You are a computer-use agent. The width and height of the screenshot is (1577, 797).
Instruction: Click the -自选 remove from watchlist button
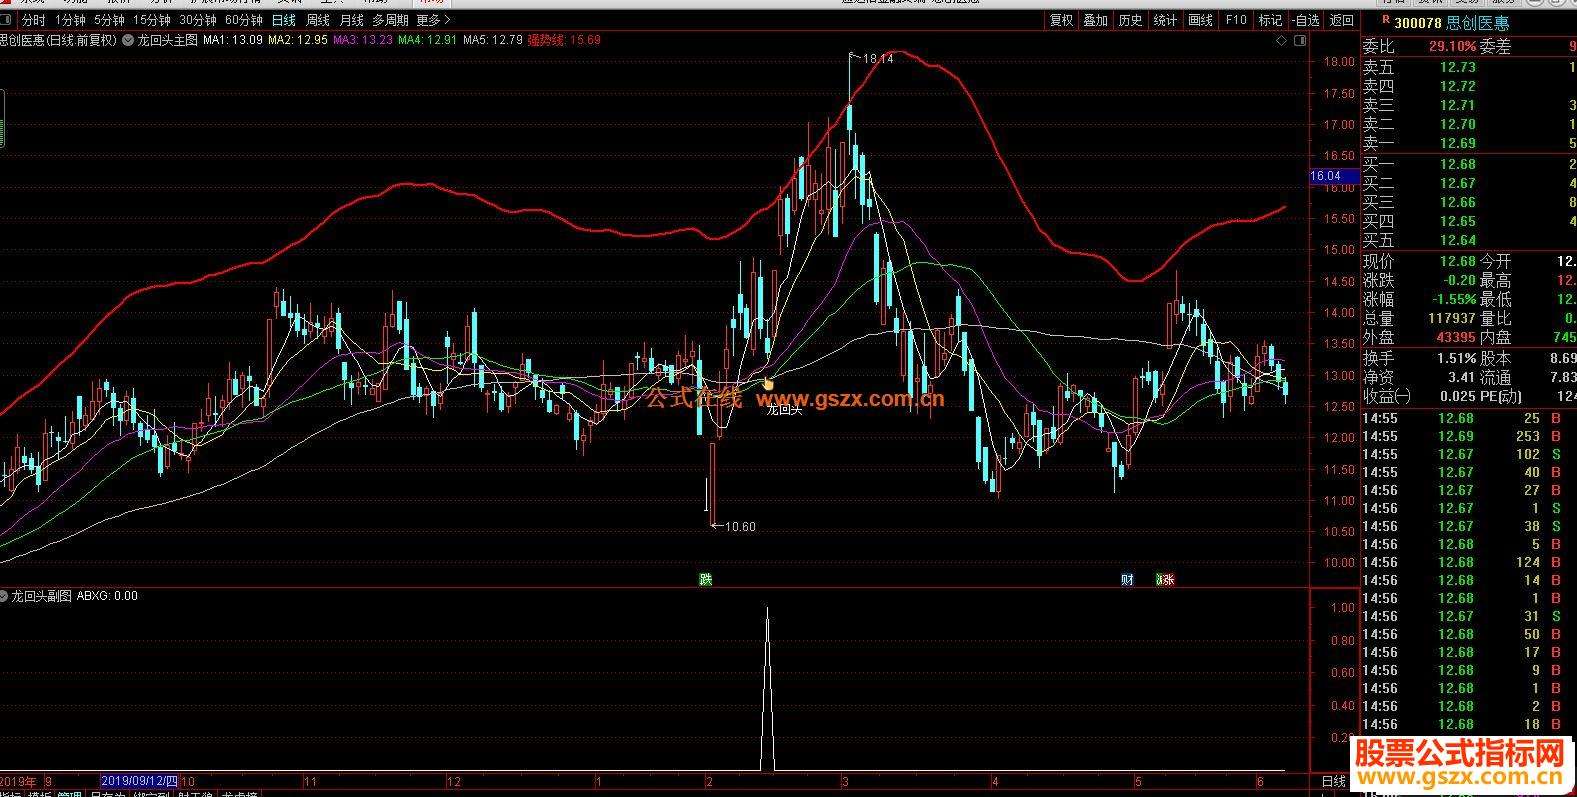[x=1305, y=20]
